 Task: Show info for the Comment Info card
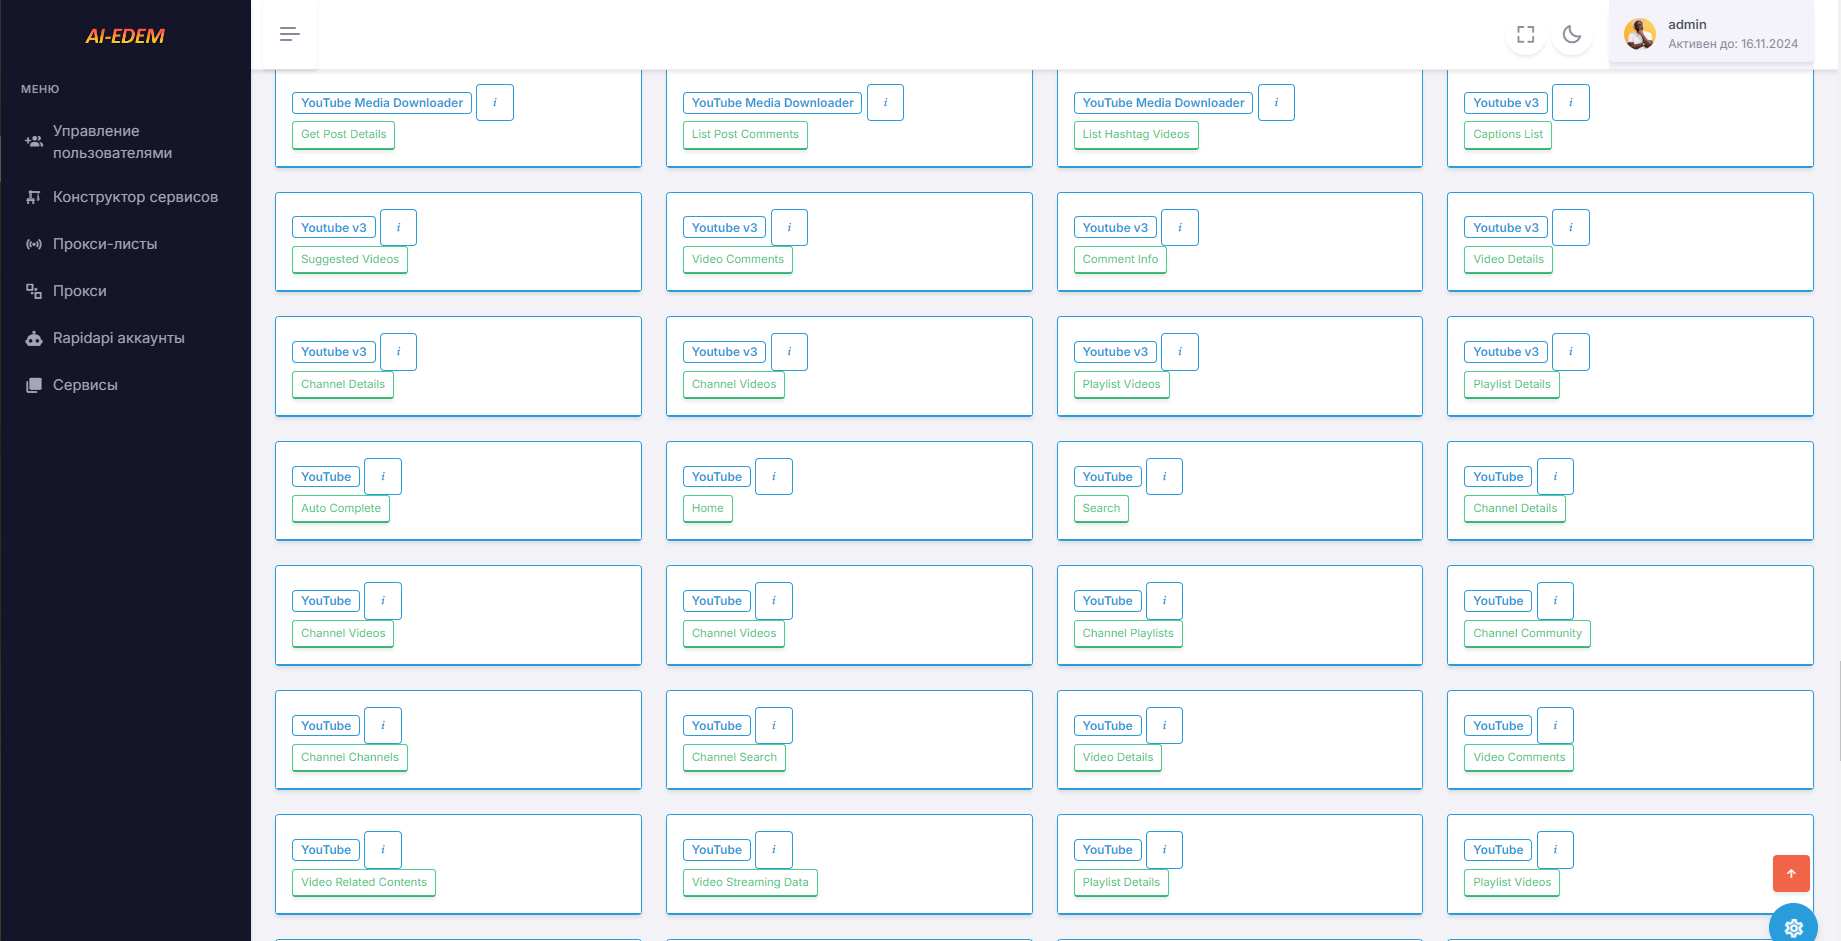[1180, 228]
